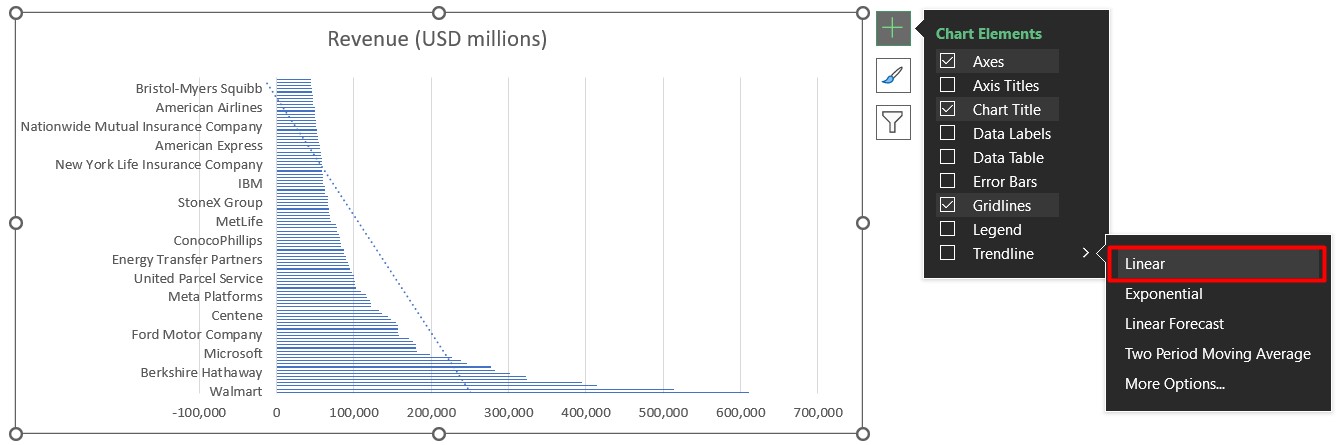Image resolution: width=1343 pixels, height=445 pixels.
Task: Open the Chart Styles paintbrush button
Action: [893, 76]
